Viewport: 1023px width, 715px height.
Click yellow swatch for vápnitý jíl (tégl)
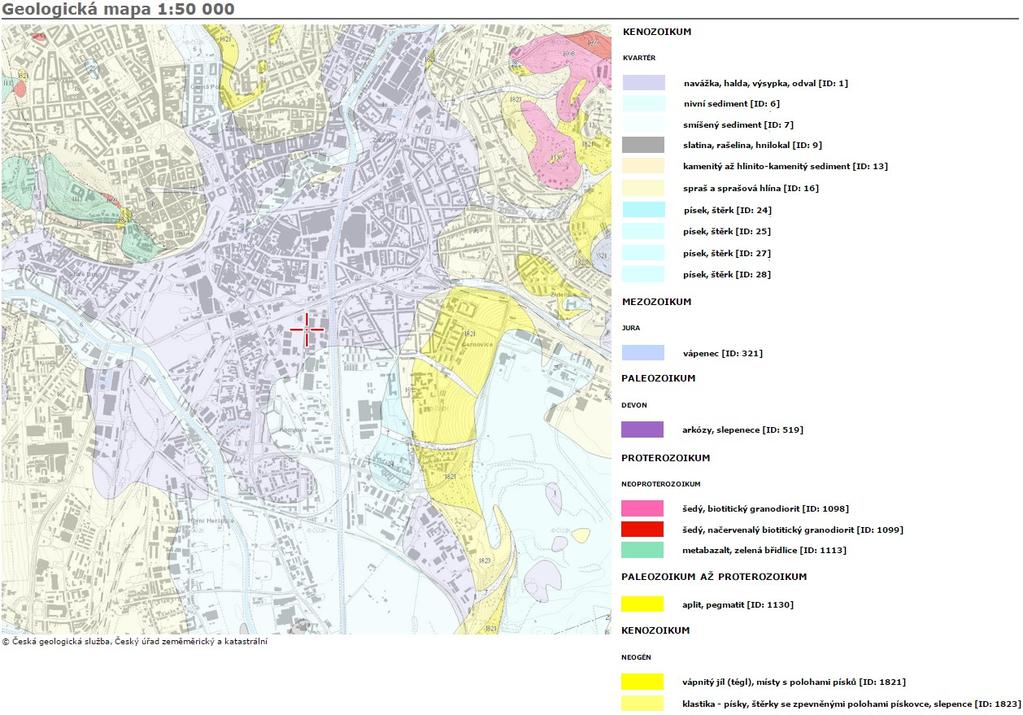click(643, 682)
